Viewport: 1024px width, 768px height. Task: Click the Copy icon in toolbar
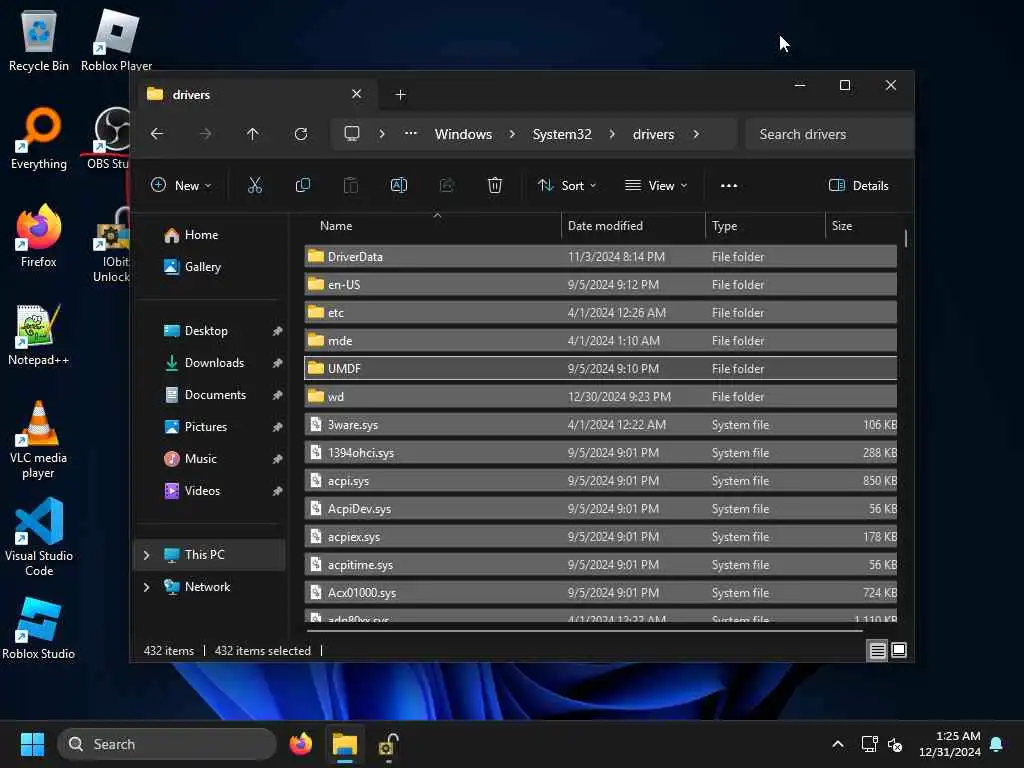coord(302,185)
